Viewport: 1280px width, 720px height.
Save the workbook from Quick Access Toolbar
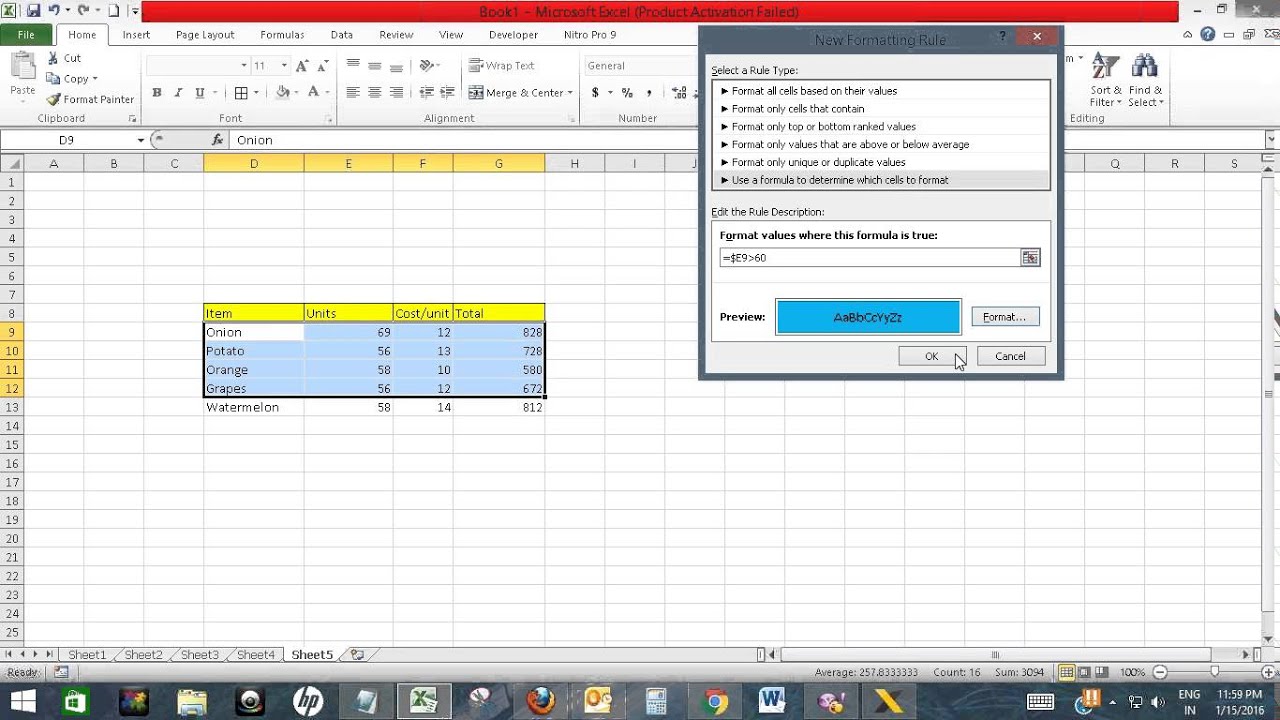[x=33, y=11]
